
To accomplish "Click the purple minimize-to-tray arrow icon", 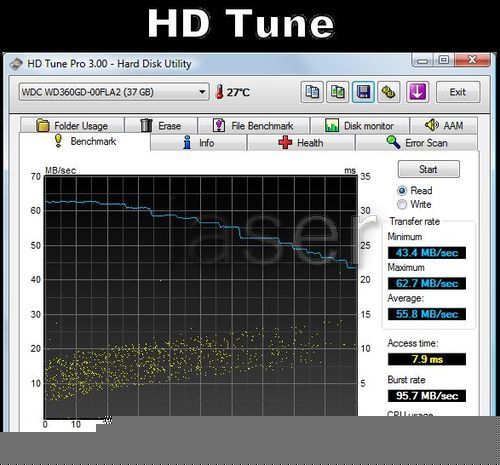I will 417,92.
